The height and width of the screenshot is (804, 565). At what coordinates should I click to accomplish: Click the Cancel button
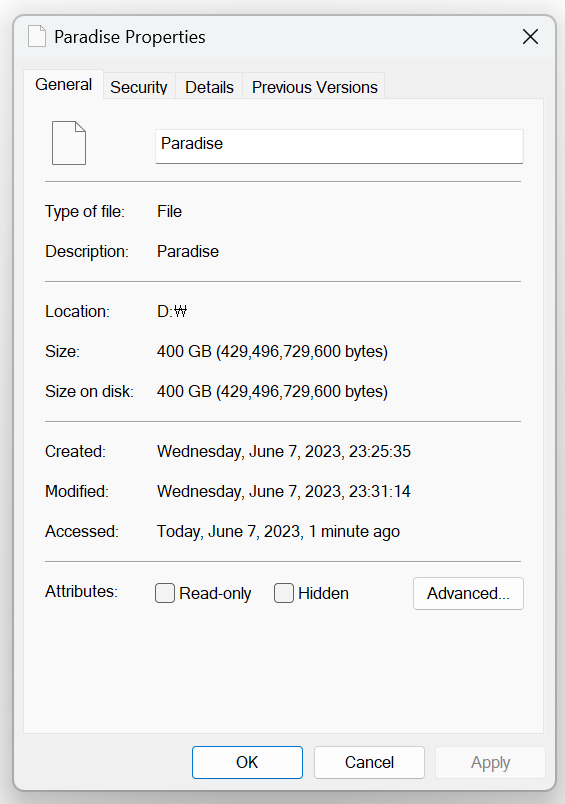(369, 762)
